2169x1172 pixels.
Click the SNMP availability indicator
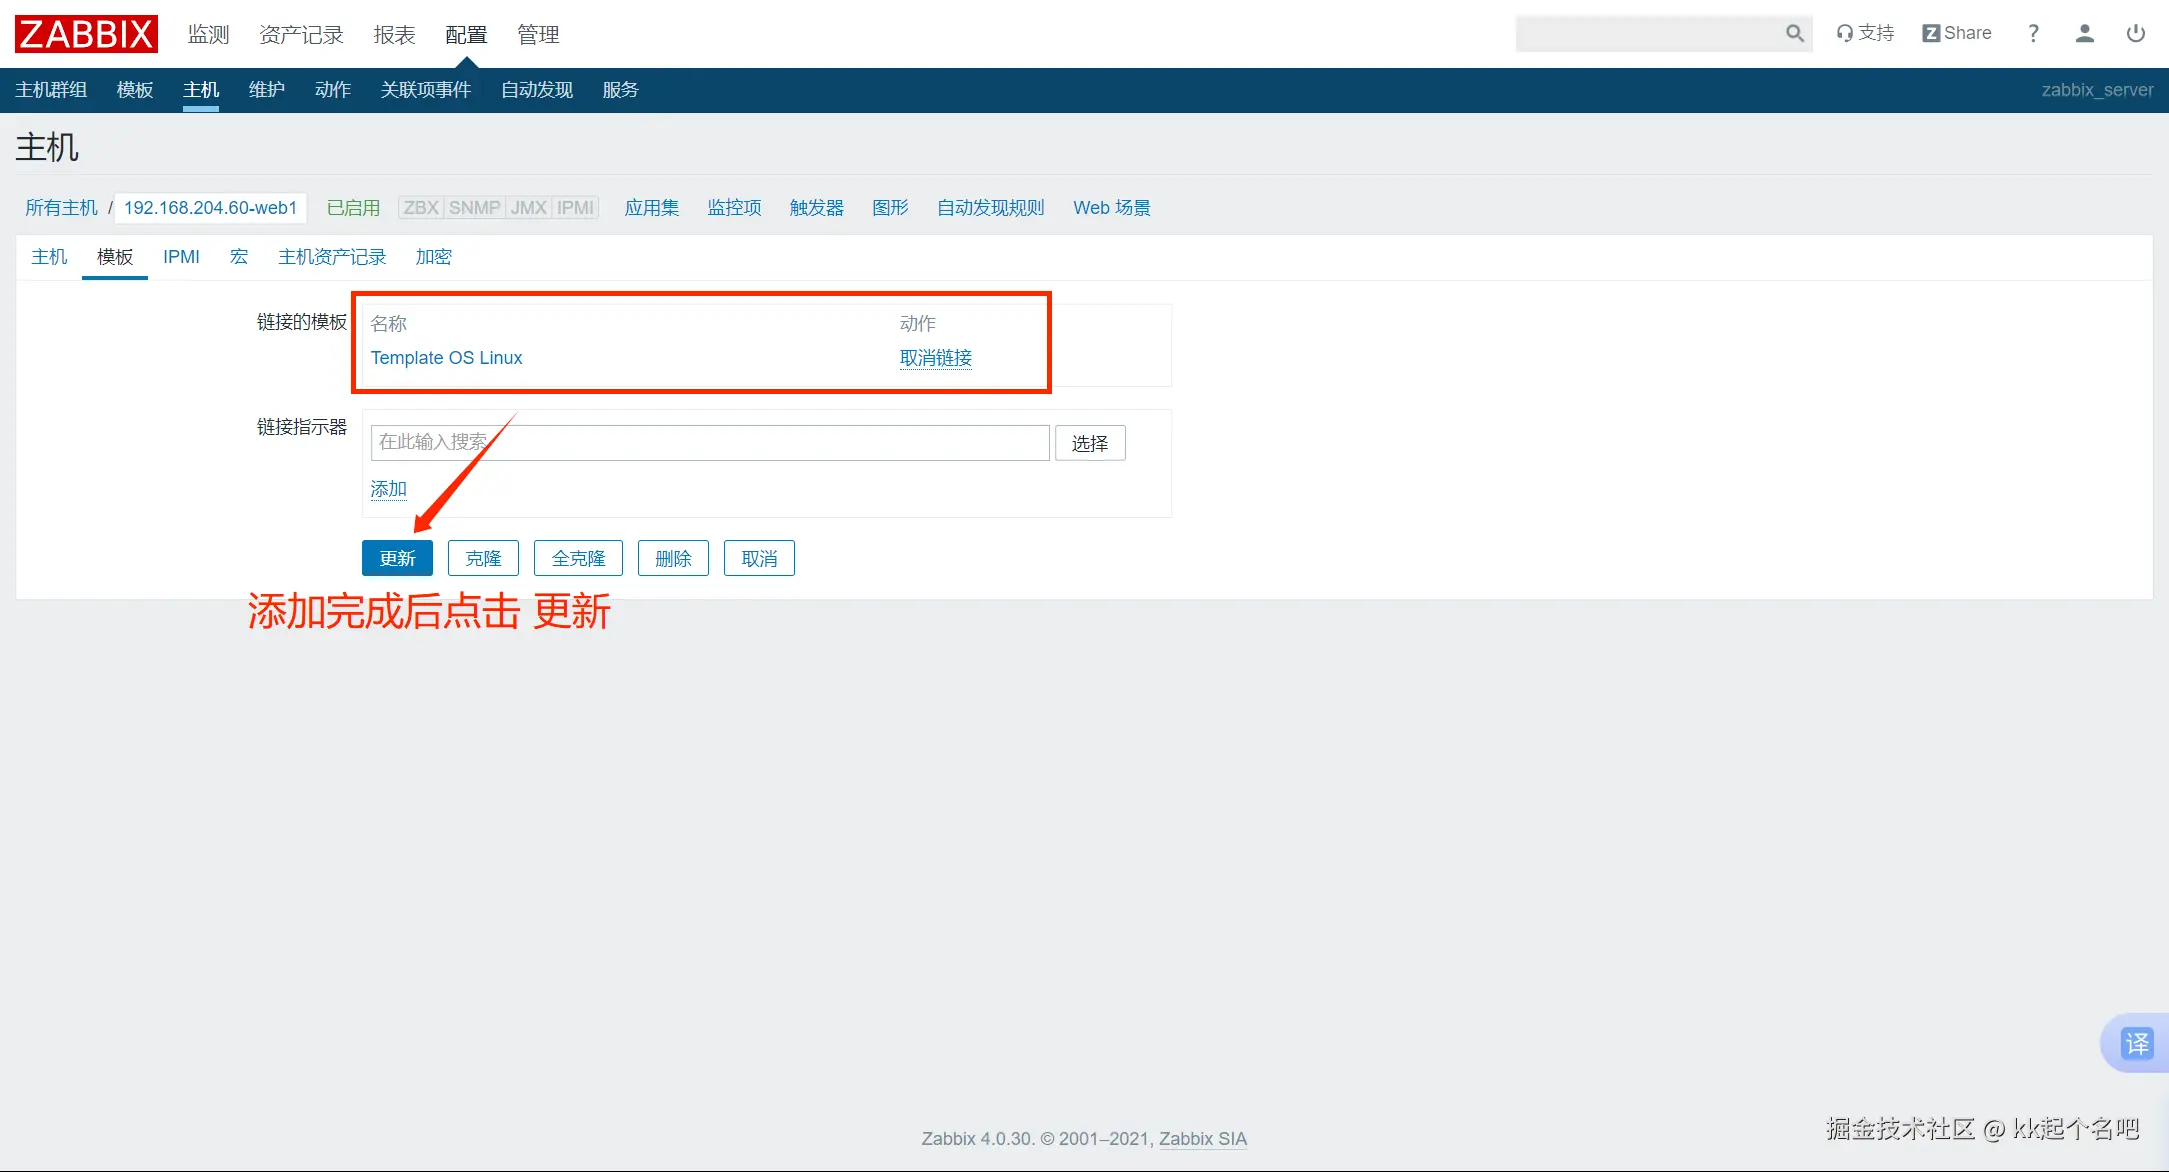point(474,208)
